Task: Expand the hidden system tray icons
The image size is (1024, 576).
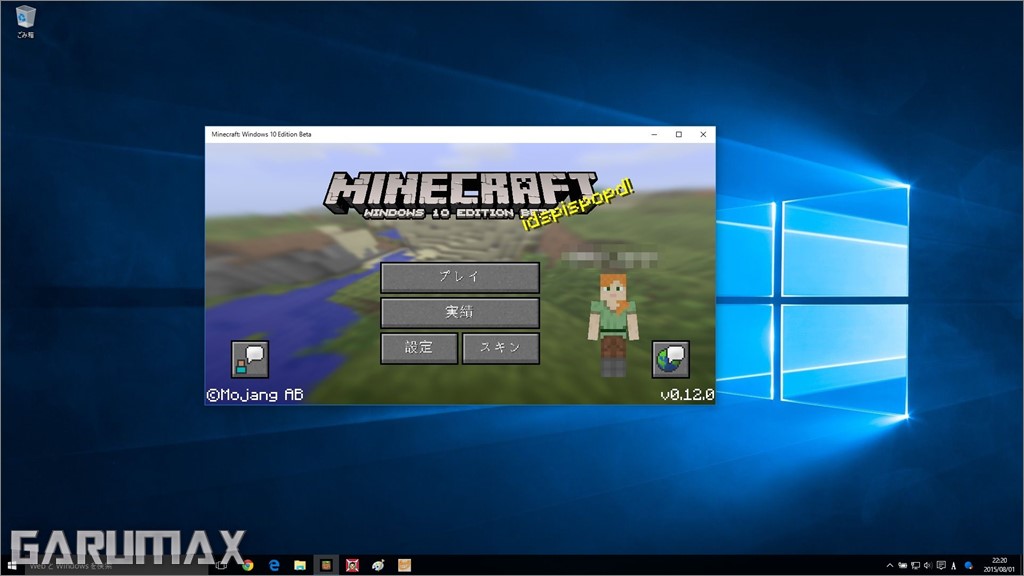Action: pyautogui.click(x=890, y=565)
